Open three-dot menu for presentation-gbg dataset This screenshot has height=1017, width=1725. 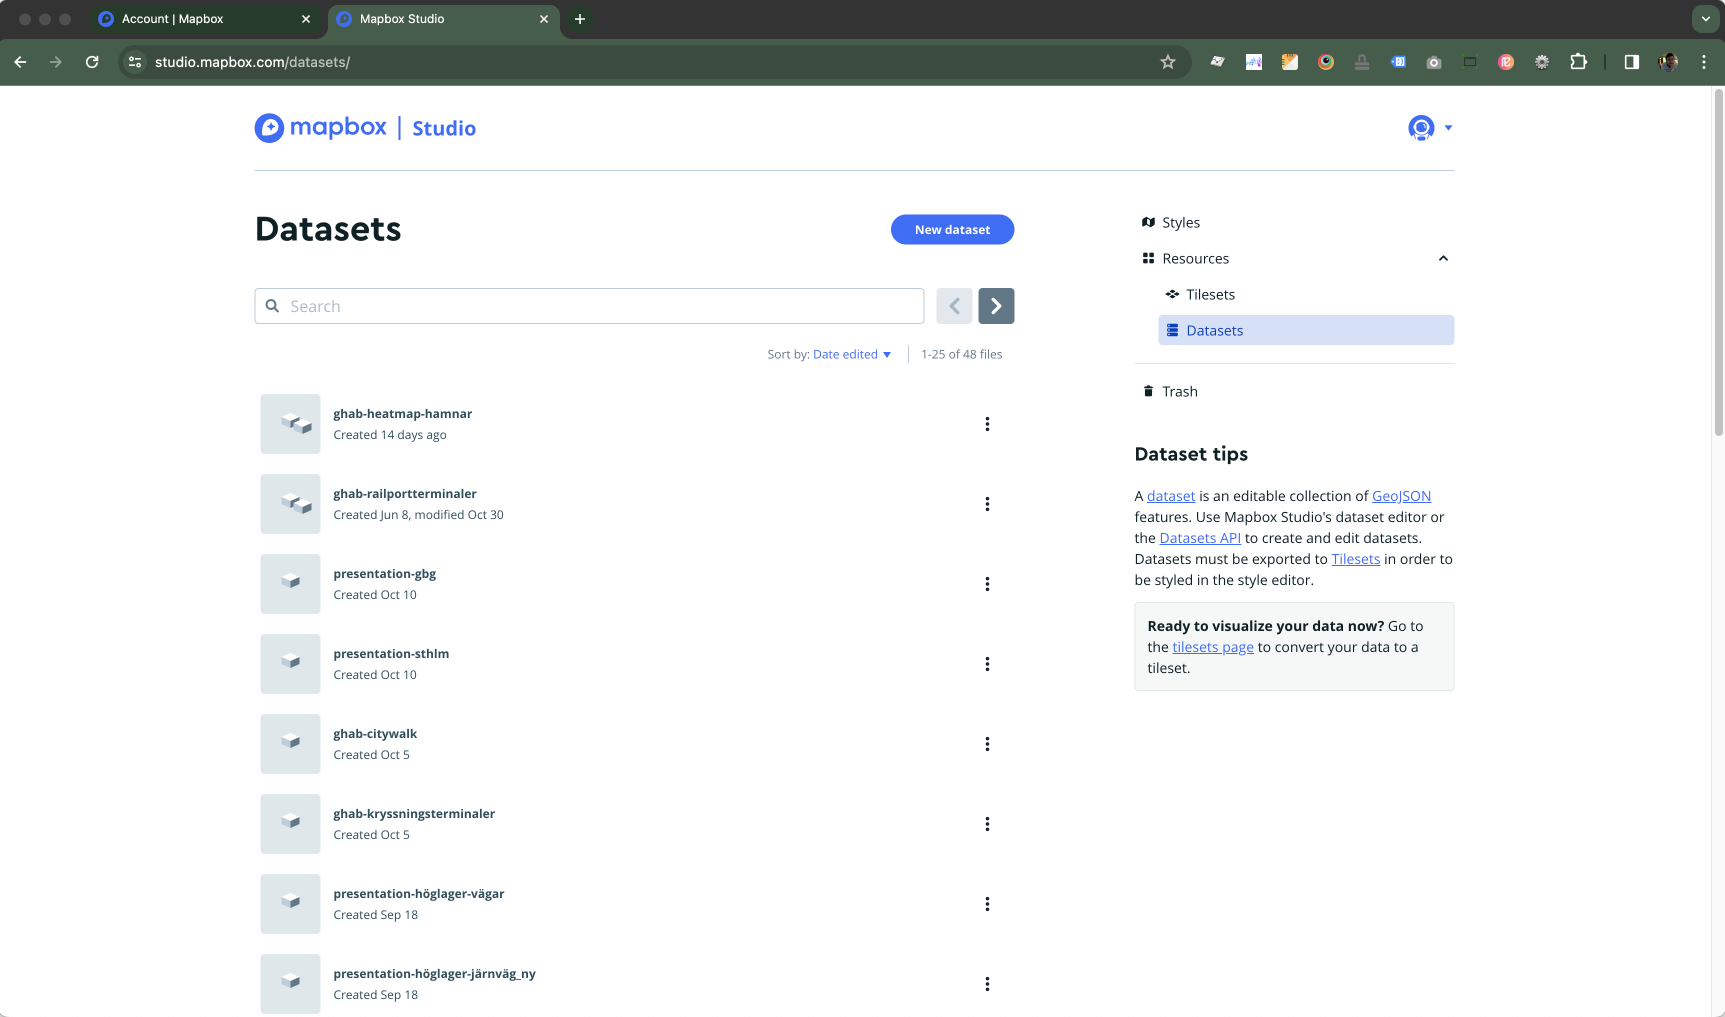pyautogui.click(x=987, y=584)
